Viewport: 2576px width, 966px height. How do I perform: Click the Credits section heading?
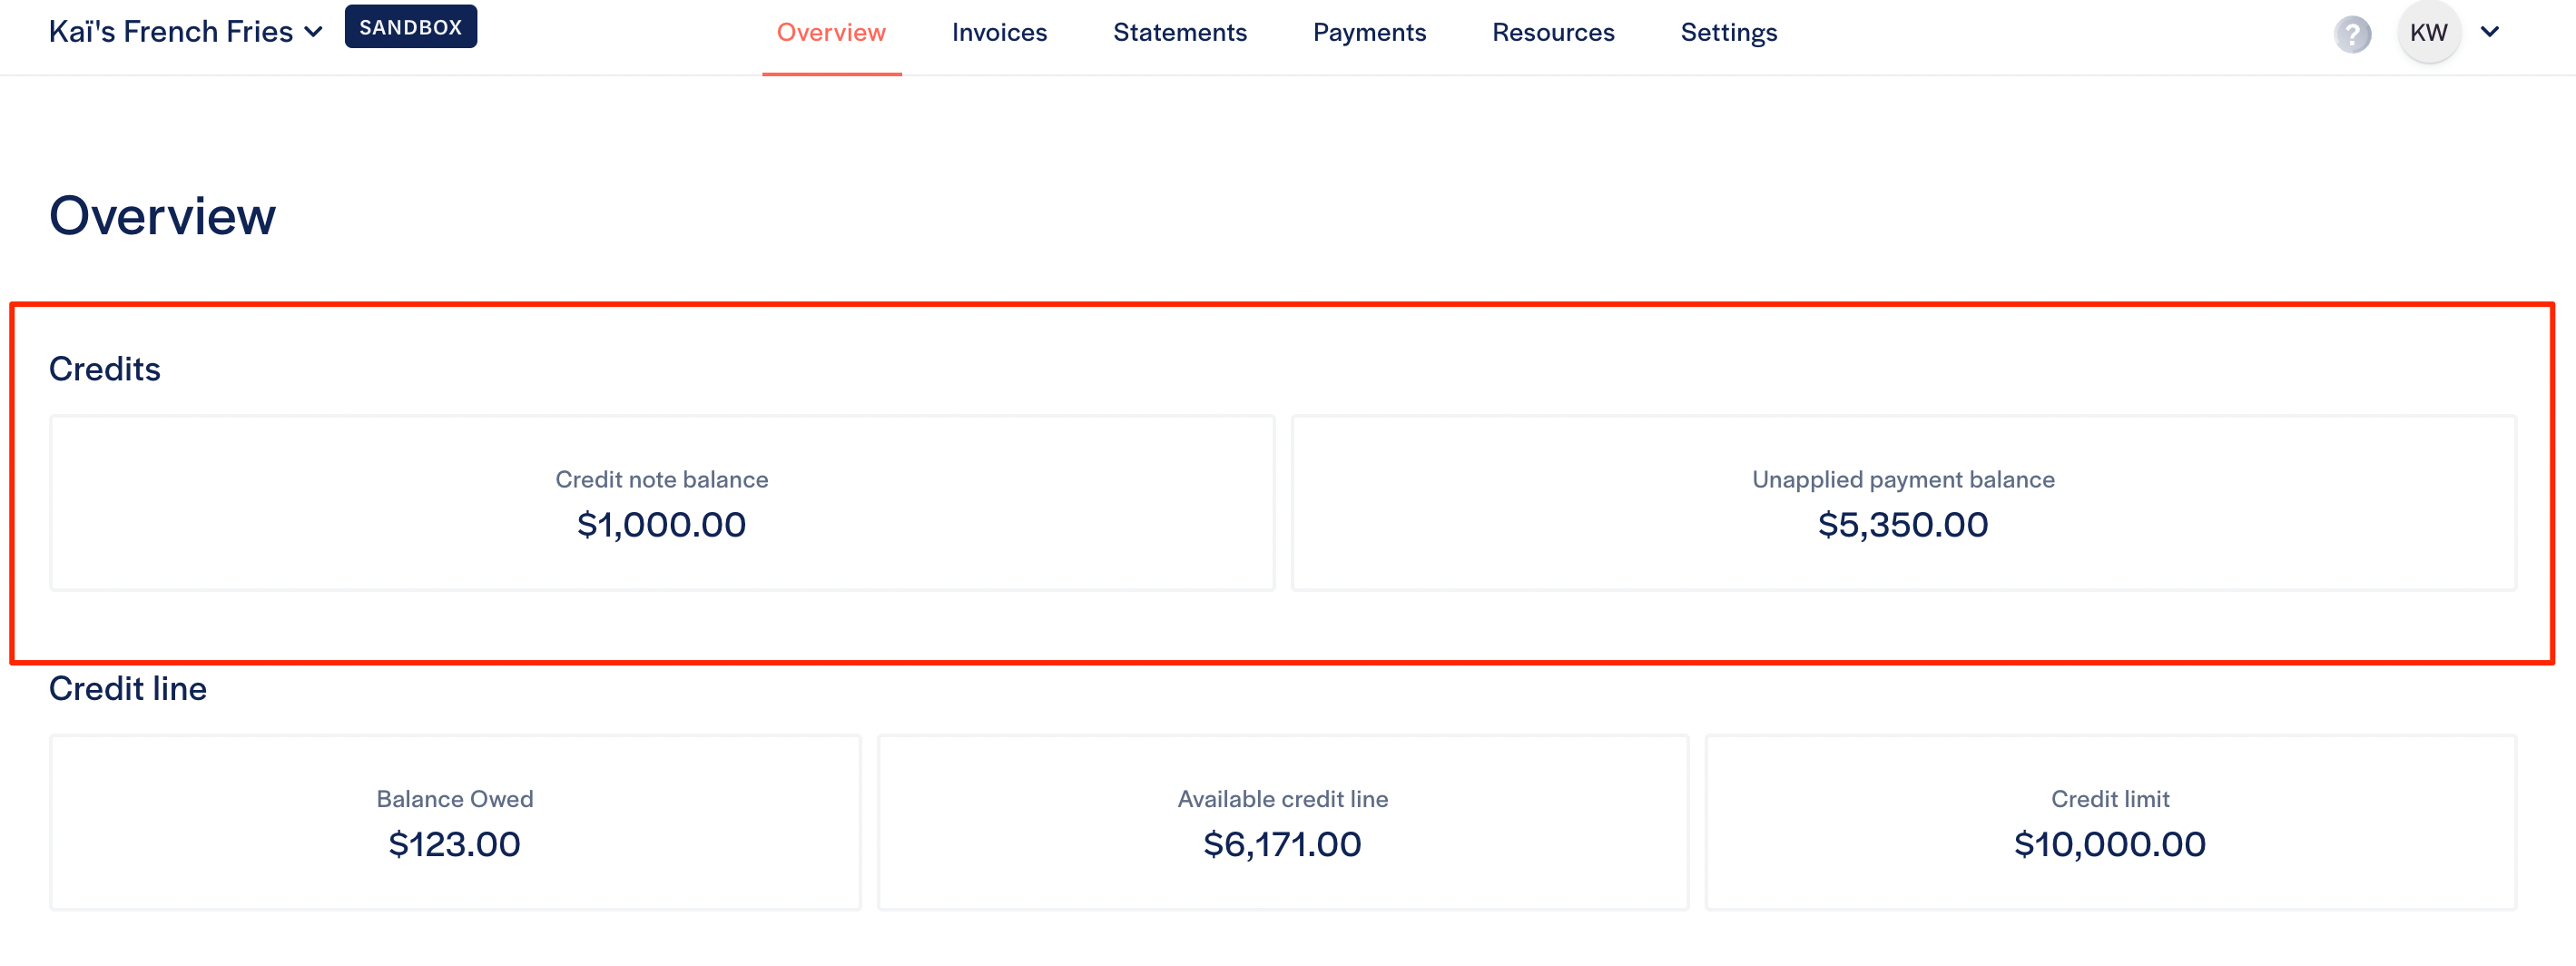click(105, 369)
